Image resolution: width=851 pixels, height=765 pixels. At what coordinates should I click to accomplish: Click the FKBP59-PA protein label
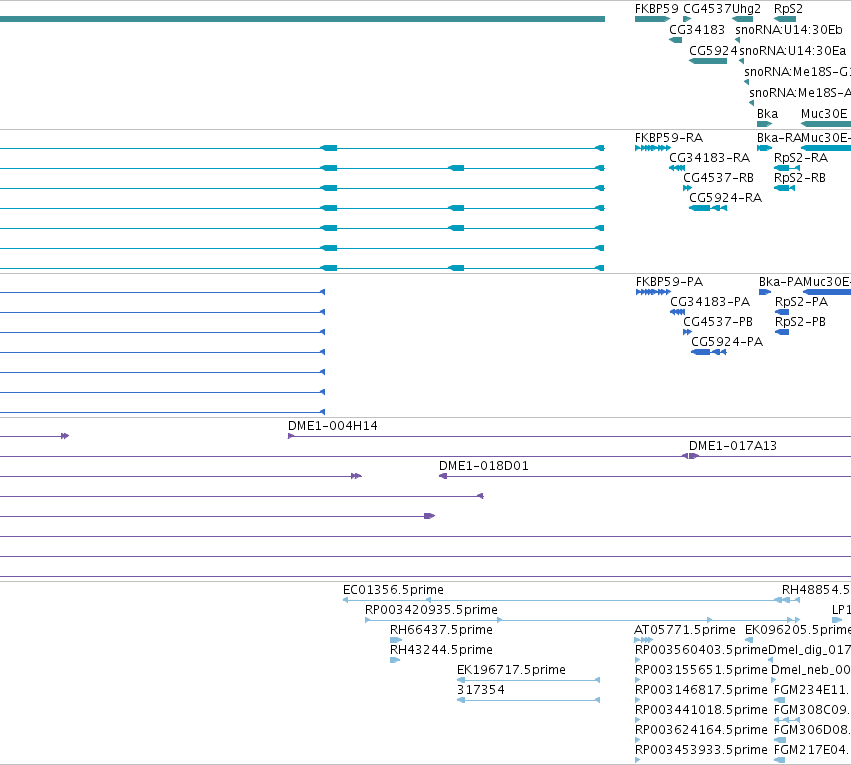(x=669, y=282)
